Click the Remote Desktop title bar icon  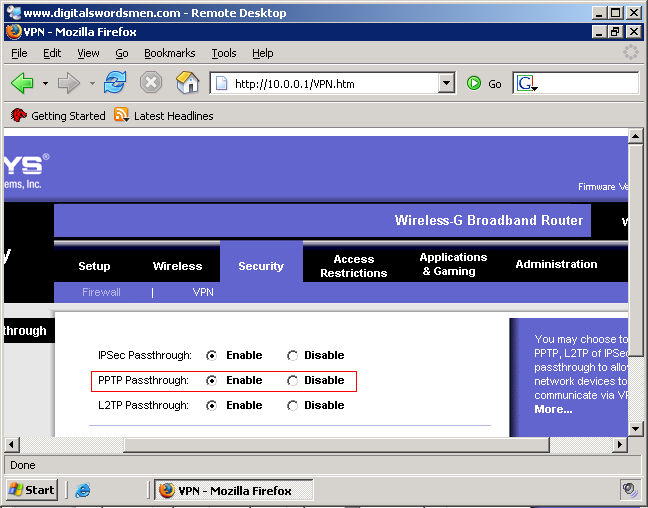[x=14, y=12]
